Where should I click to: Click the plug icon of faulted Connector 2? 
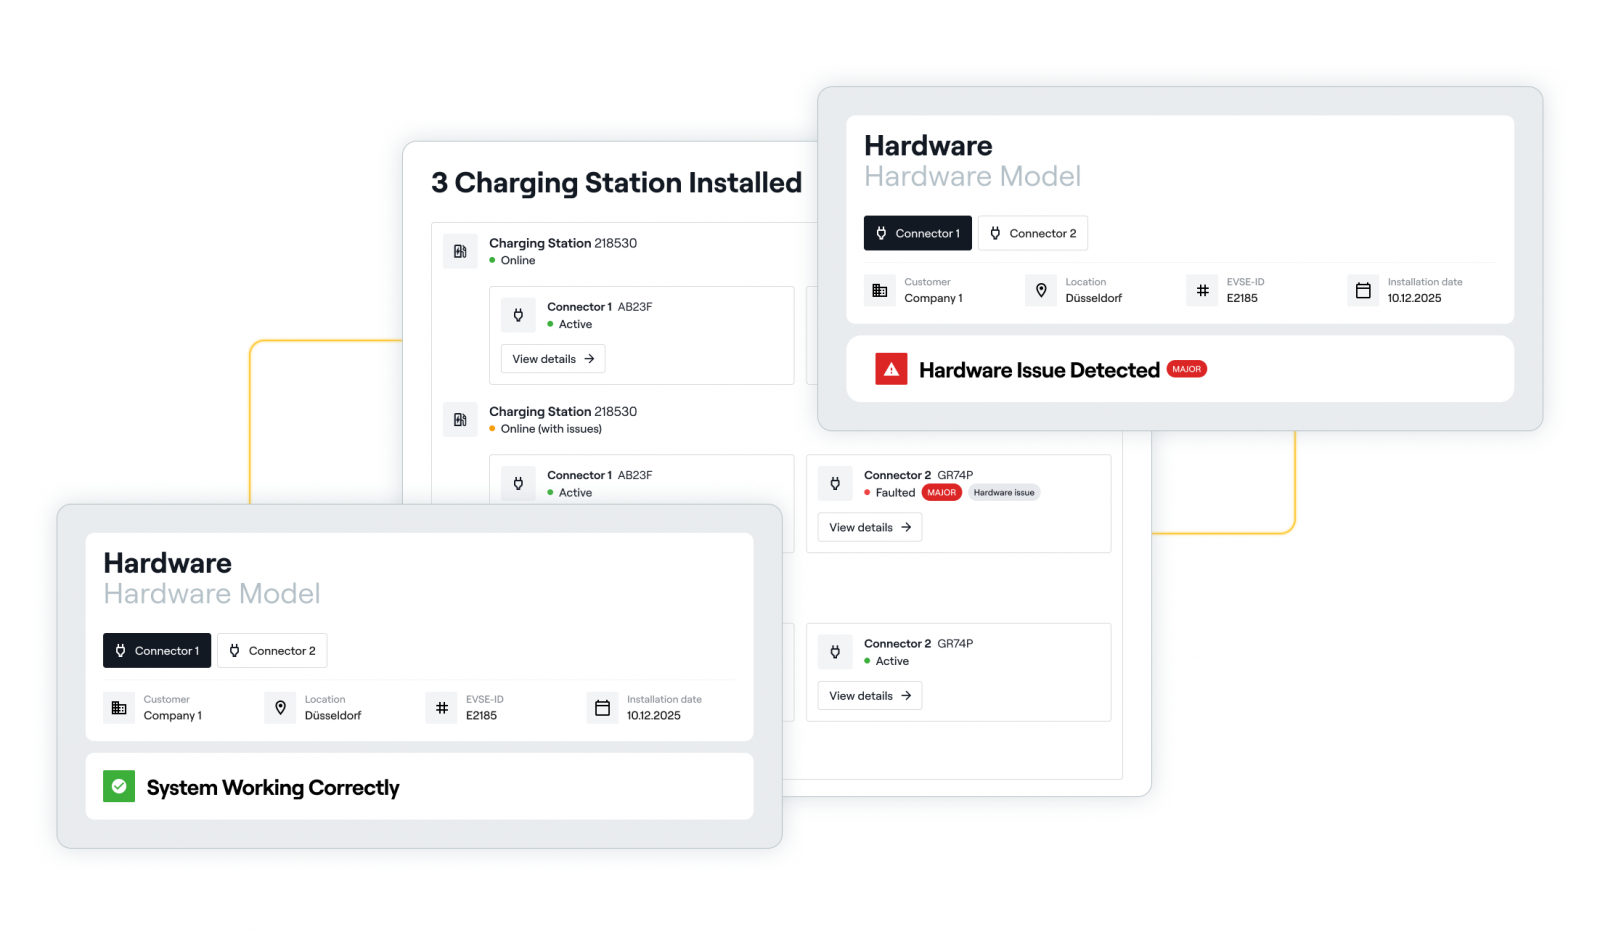(x=835, y=484)
